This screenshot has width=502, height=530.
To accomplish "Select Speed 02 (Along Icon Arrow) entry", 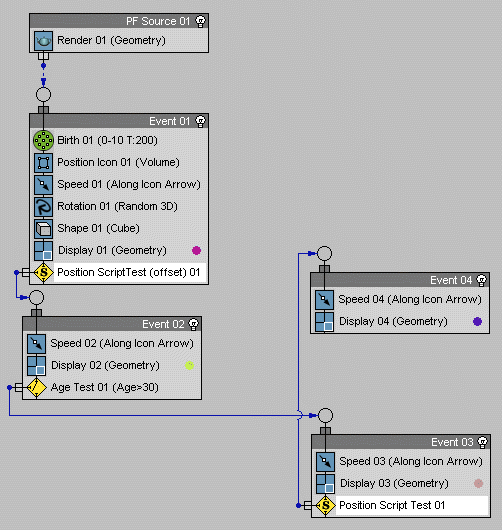I will tap(122, 343).
